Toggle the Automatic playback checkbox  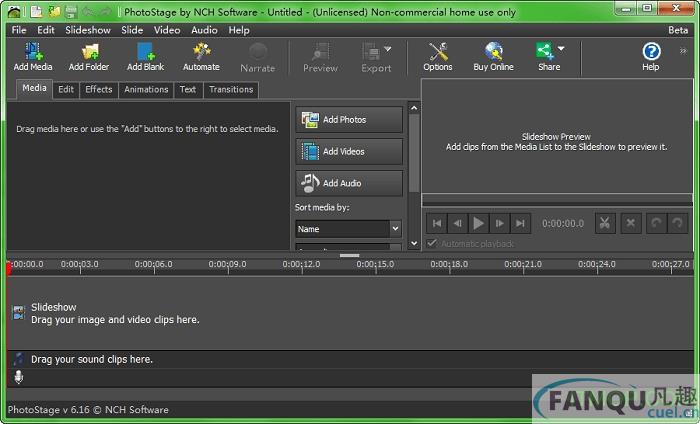431,243
